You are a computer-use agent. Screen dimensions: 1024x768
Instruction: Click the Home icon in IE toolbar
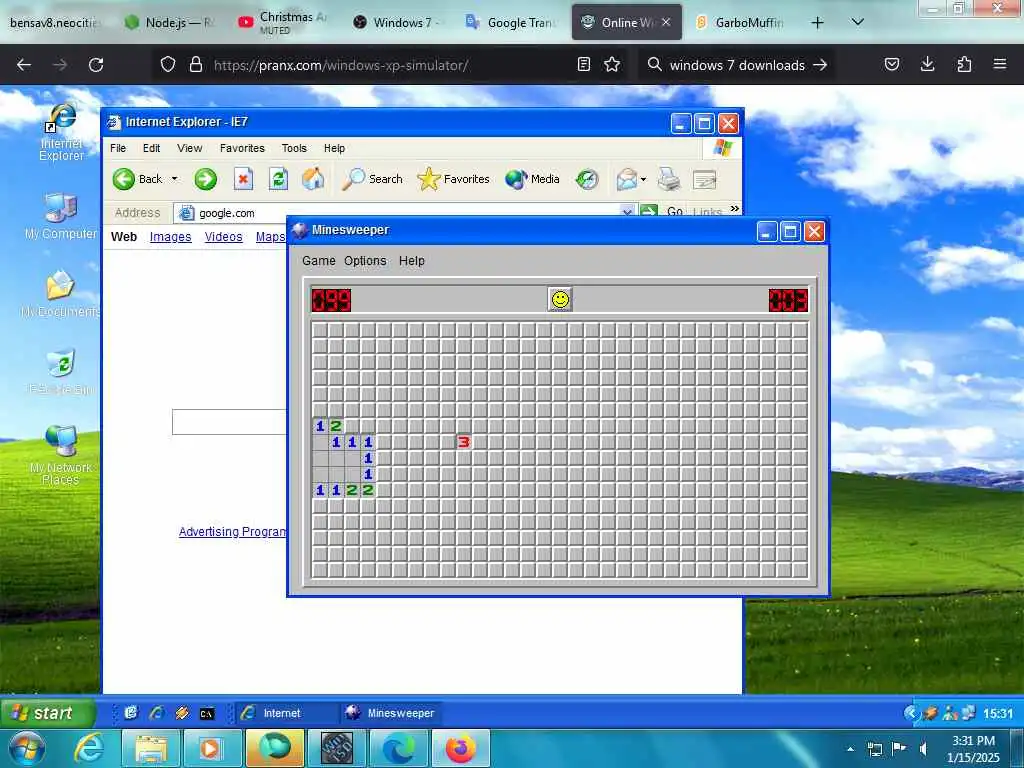(x=313, y=179)
